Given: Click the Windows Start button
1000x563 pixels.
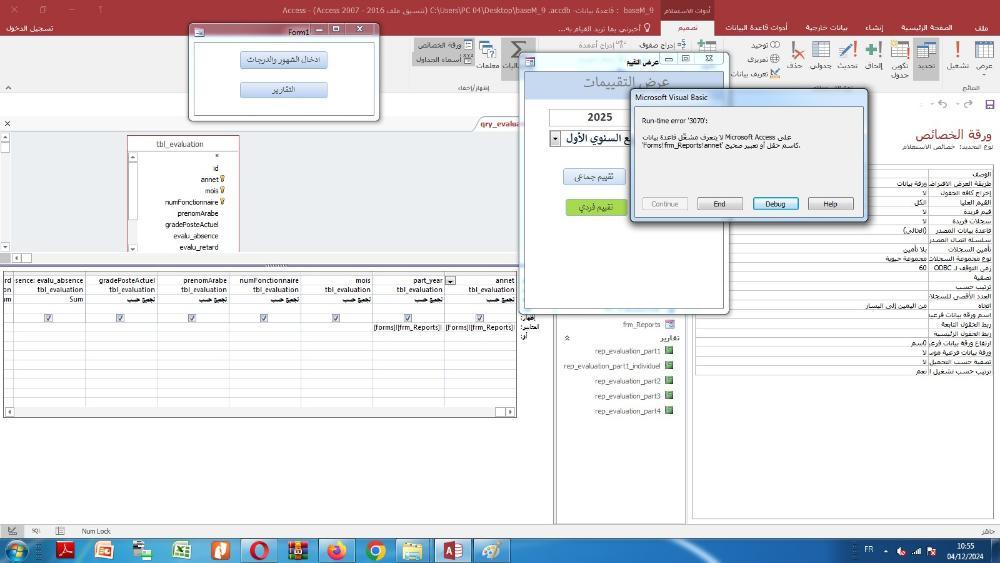Looking at the screenshot, I should [15, 550].
